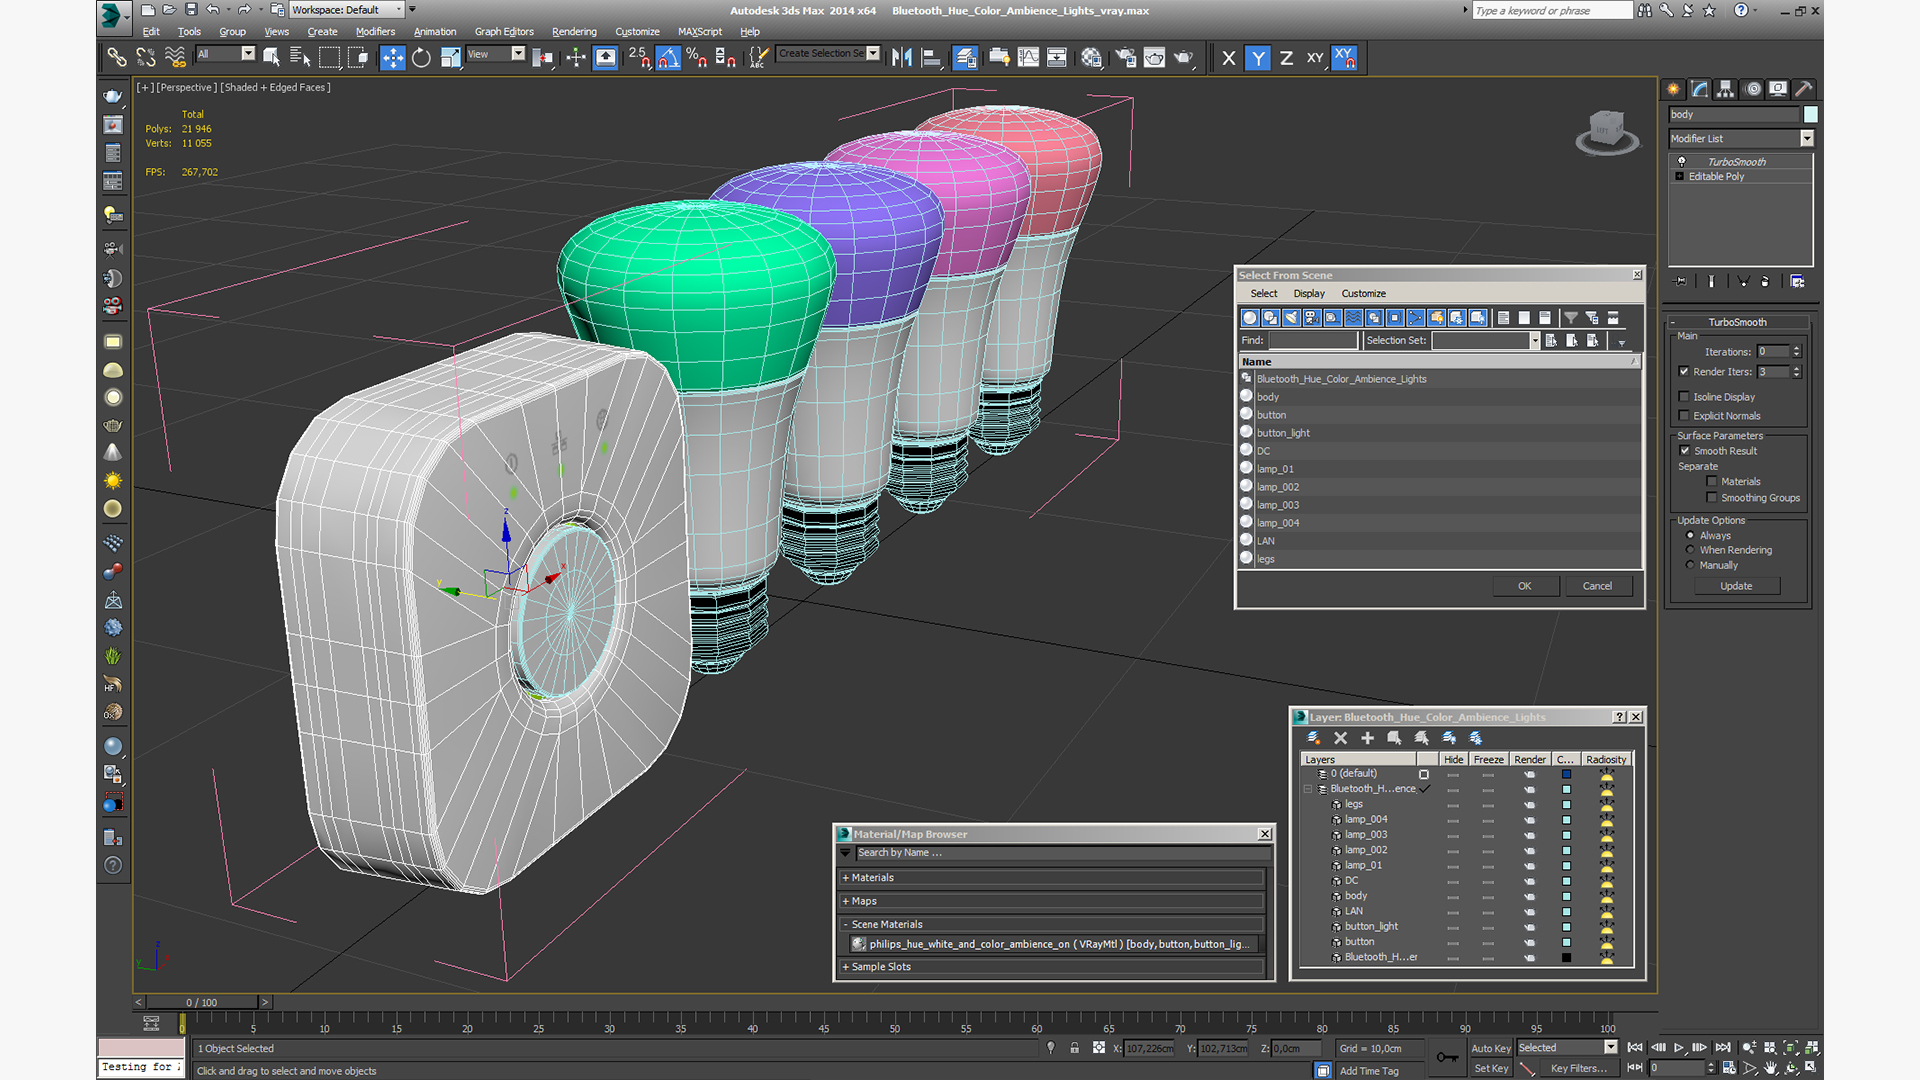Click the object color swatch next to body name

click(1811, 115)
